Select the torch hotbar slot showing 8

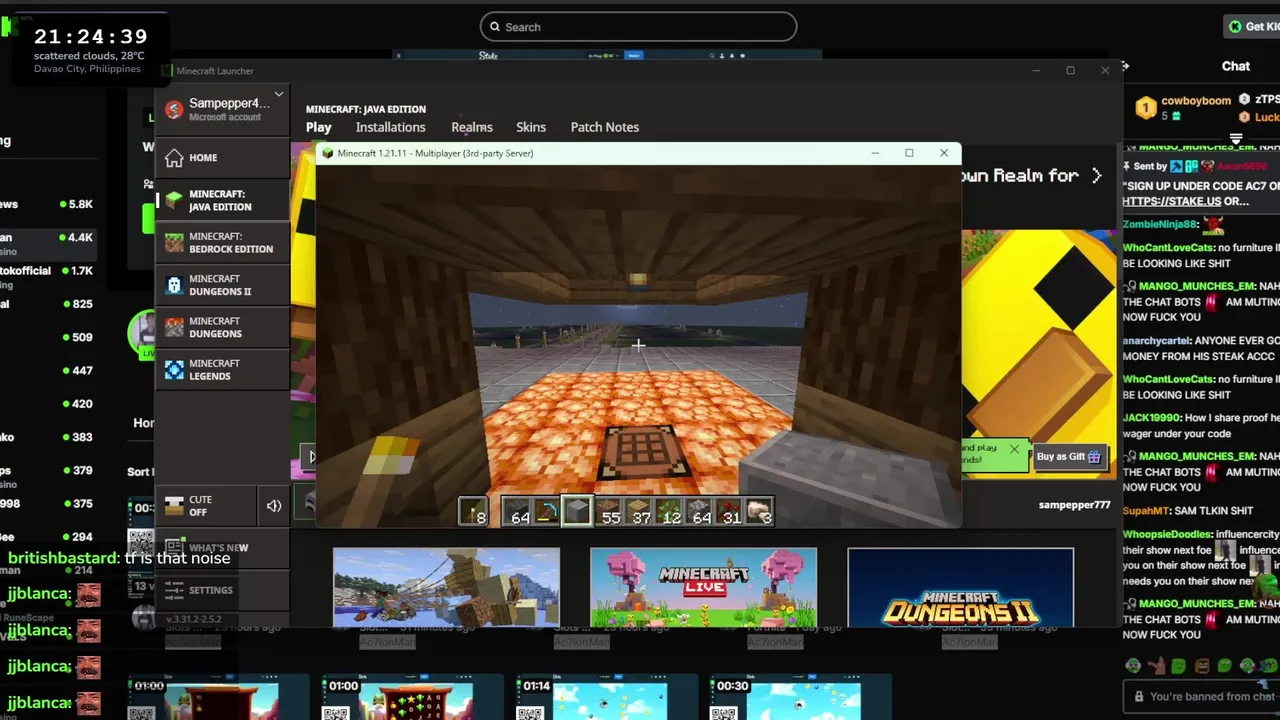click(473, 511)
